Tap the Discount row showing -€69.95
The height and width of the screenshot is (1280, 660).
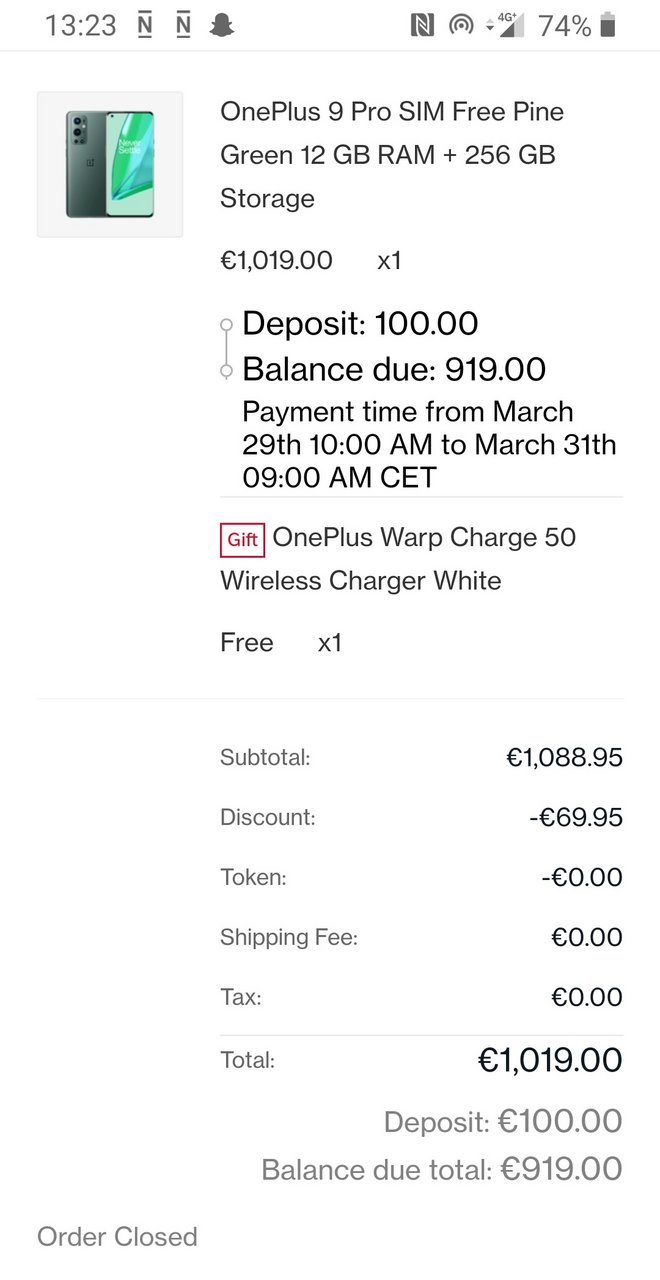(x=421, y=818)
